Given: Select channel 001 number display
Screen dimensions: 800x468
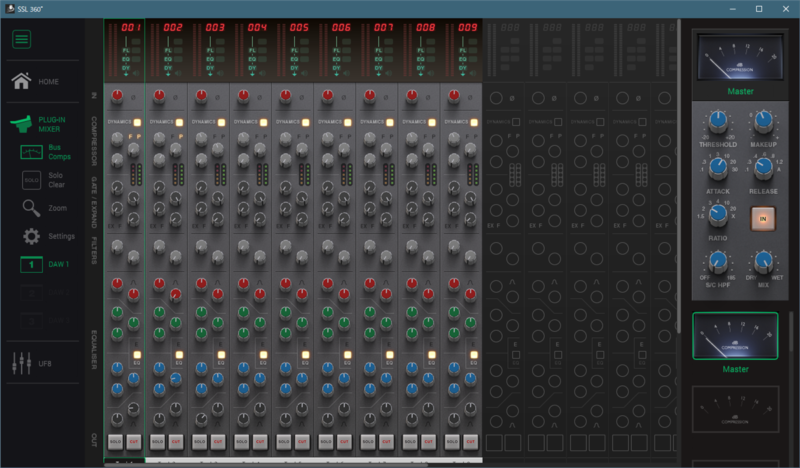Looking at the screenshot, I should point(131,28).
